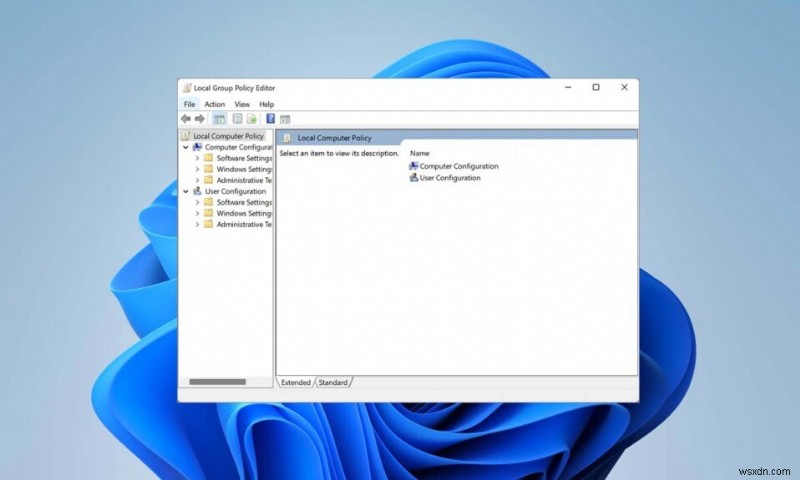Select Administrative Templates label under User Configuration

244,224
